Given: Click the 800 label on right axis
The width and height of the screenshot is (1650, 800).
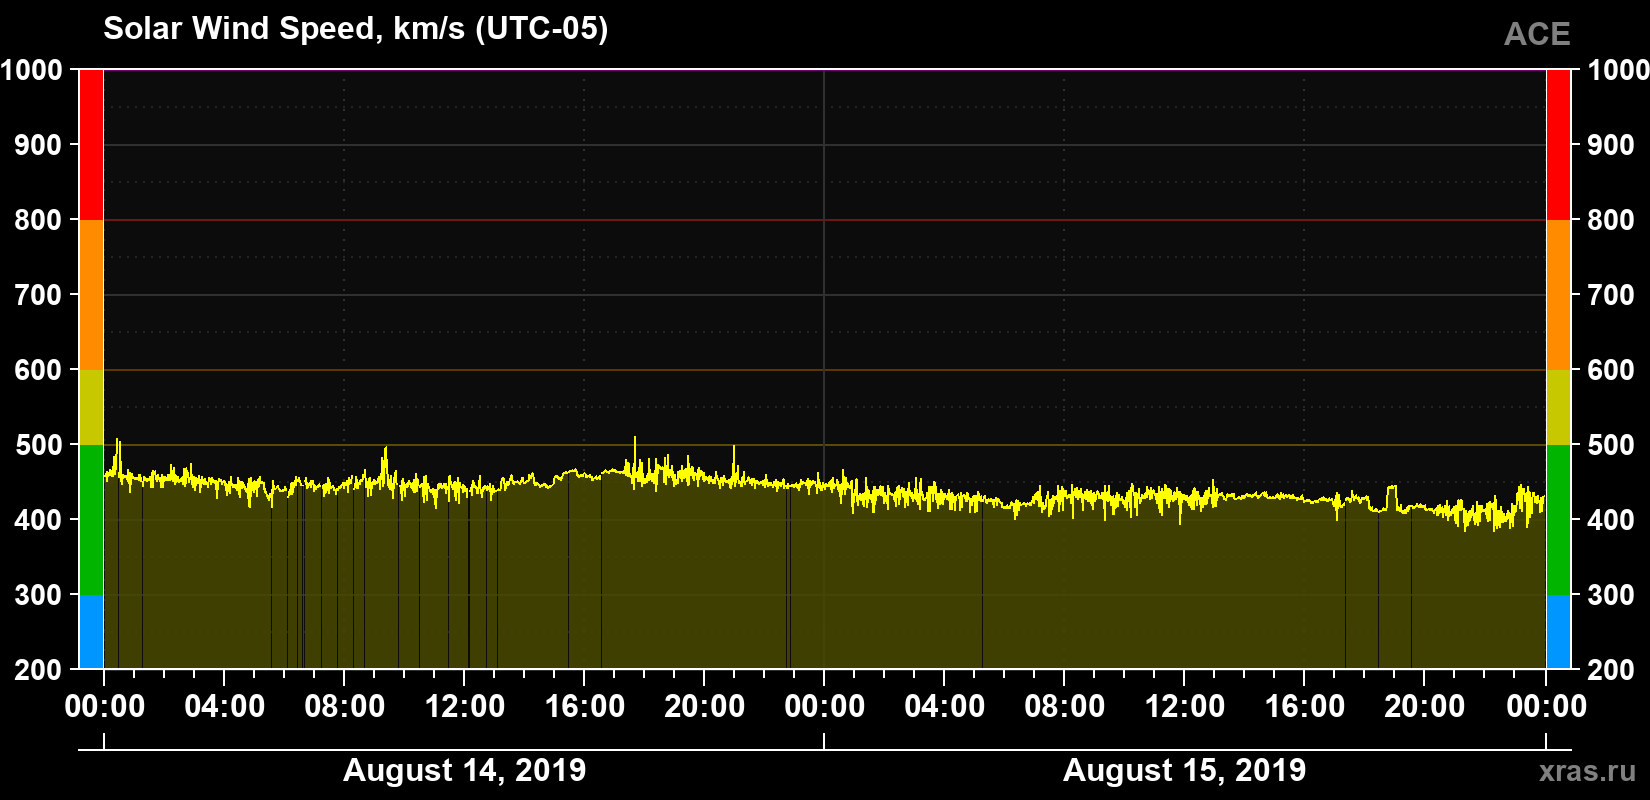Looking at the screenshot, I should (x=1612, y=220).
